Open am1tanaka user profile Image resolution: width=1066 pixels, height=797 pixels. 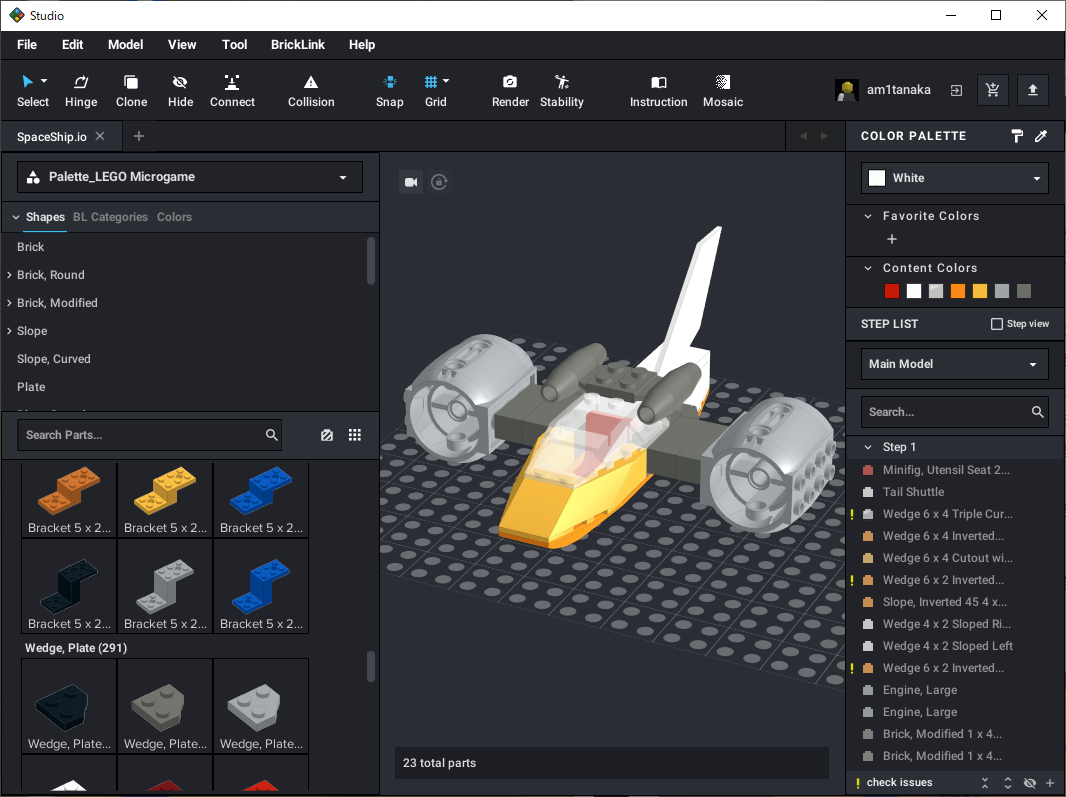[882, 90]
